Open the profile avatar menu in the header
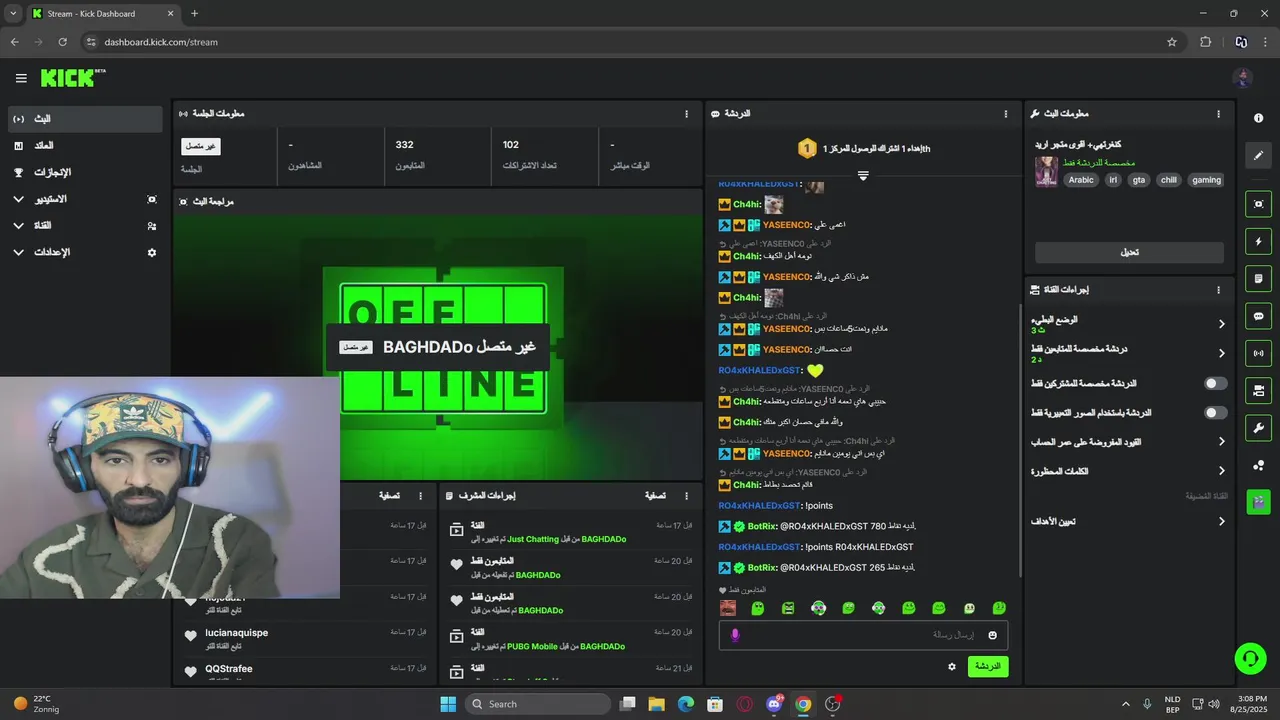The image size is (1280, 720). pos(1243,78)
